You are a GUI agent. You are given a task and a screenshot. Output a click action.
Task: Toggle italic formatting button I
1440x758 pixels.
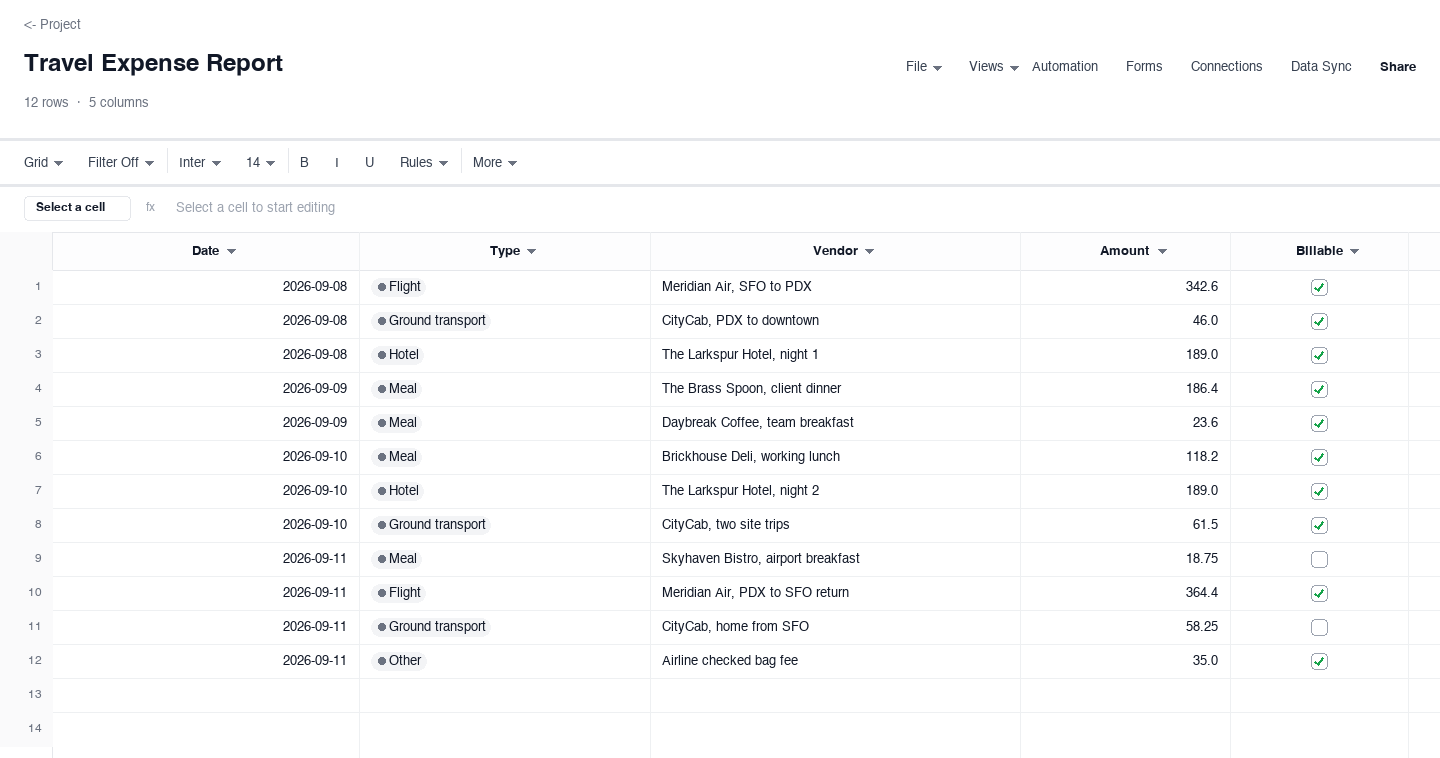337,162
